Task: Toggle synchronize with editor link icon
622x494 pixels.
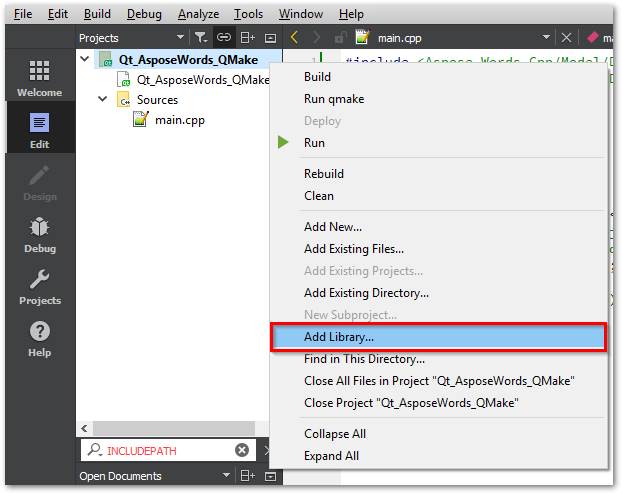Action: point(224,38)
